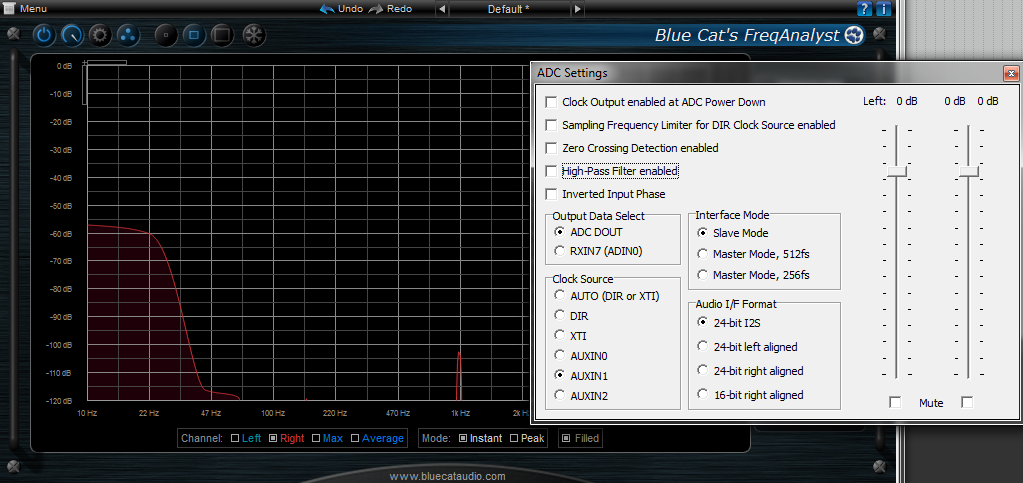The width and height of the screenshot is (1023, 483).
Task: Click the ADC Settings title bar
Action: tap(776, 73)
